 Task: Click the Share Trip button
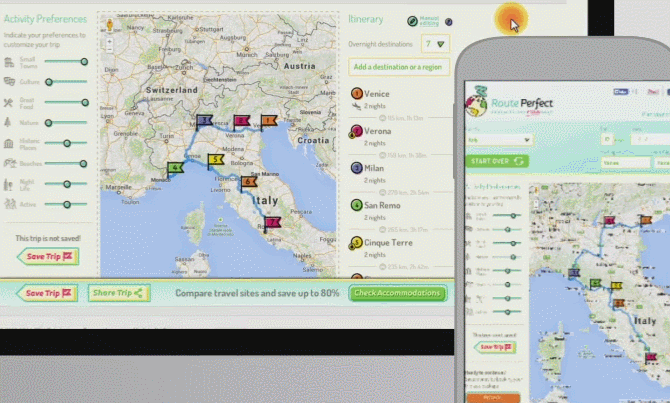(119, 293)
